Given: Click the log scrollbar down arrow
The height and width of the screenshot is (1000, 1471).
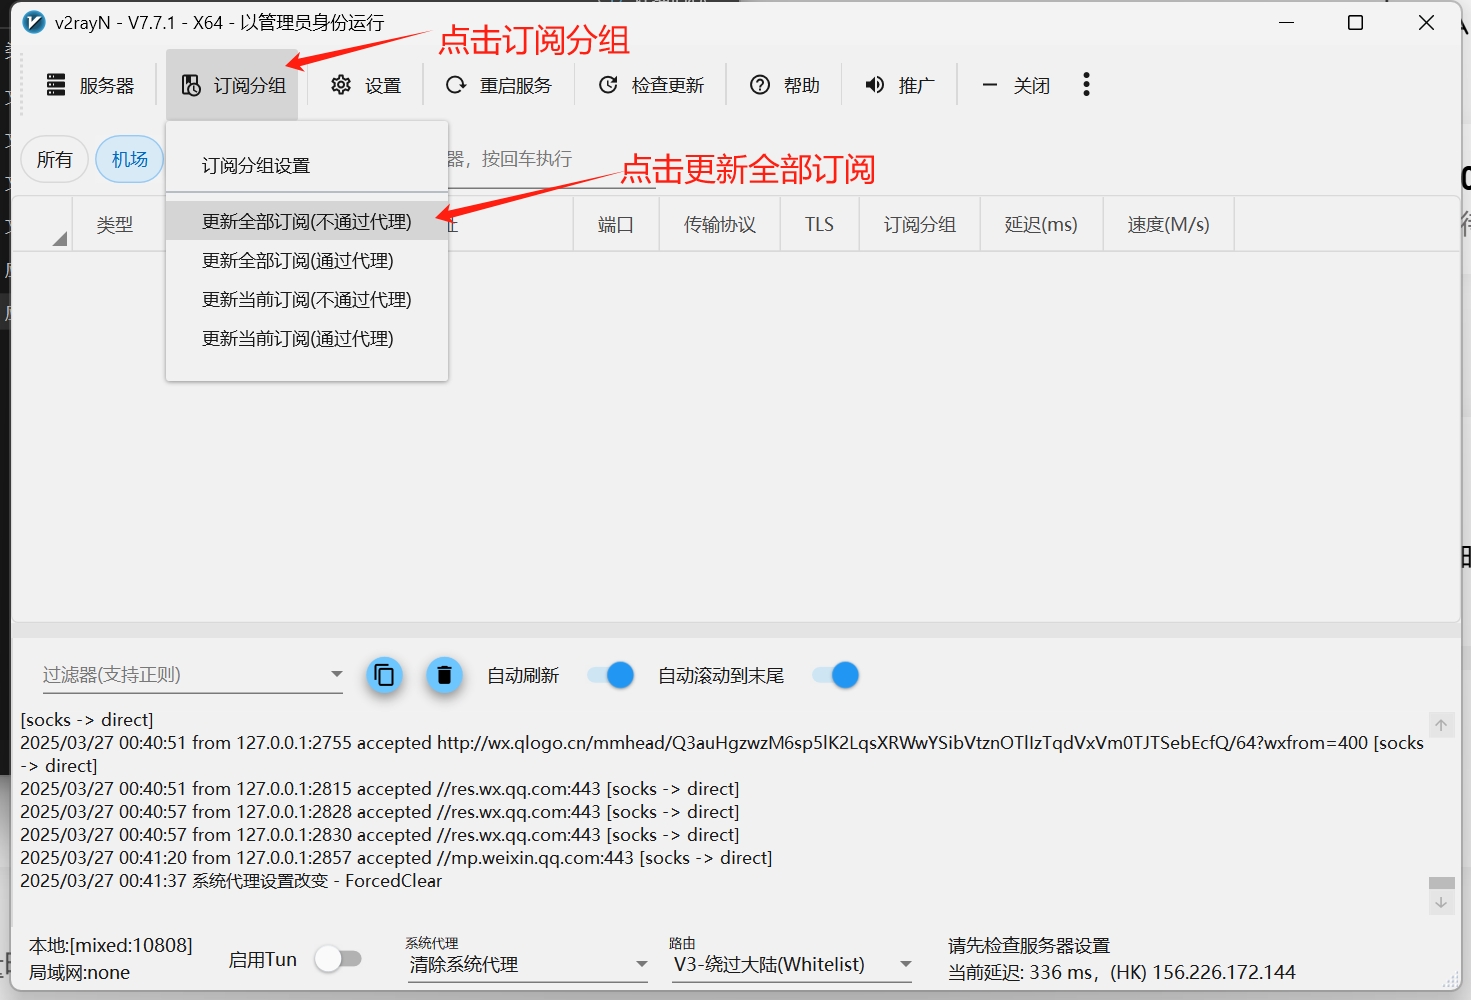Looking at the screenshot, I should pyautogui.click(x=1441, y=903).
